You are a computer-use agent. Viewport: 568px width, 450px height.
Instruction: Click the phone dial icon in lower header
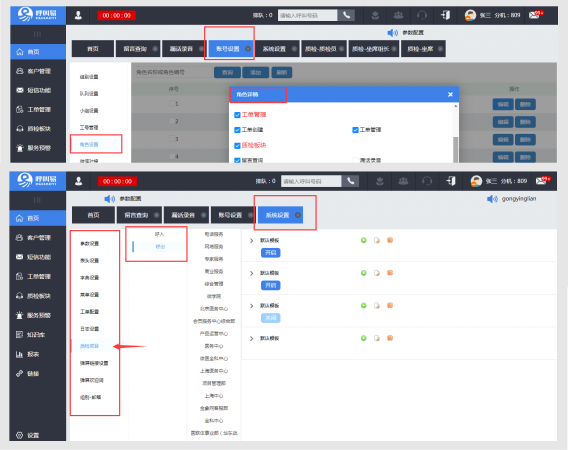(x=350, y=181)
